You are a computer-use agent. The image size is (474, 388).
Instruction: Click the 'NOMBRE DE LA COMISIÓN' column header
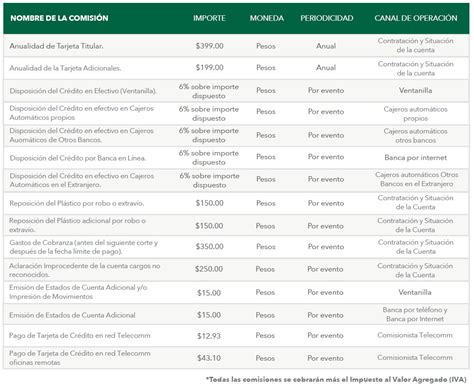(59, 18)
